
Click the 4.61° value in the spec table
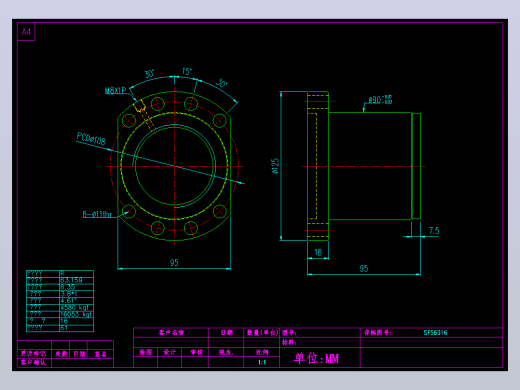tap(68, 301)
